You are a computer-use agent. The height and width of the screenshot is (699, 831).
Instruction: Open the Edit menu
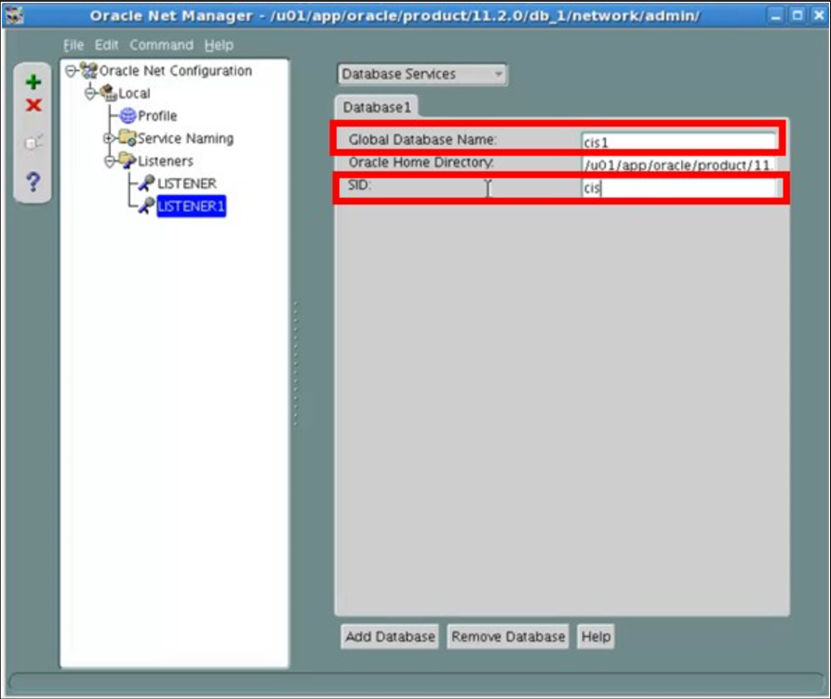click(x=106, y=45)
